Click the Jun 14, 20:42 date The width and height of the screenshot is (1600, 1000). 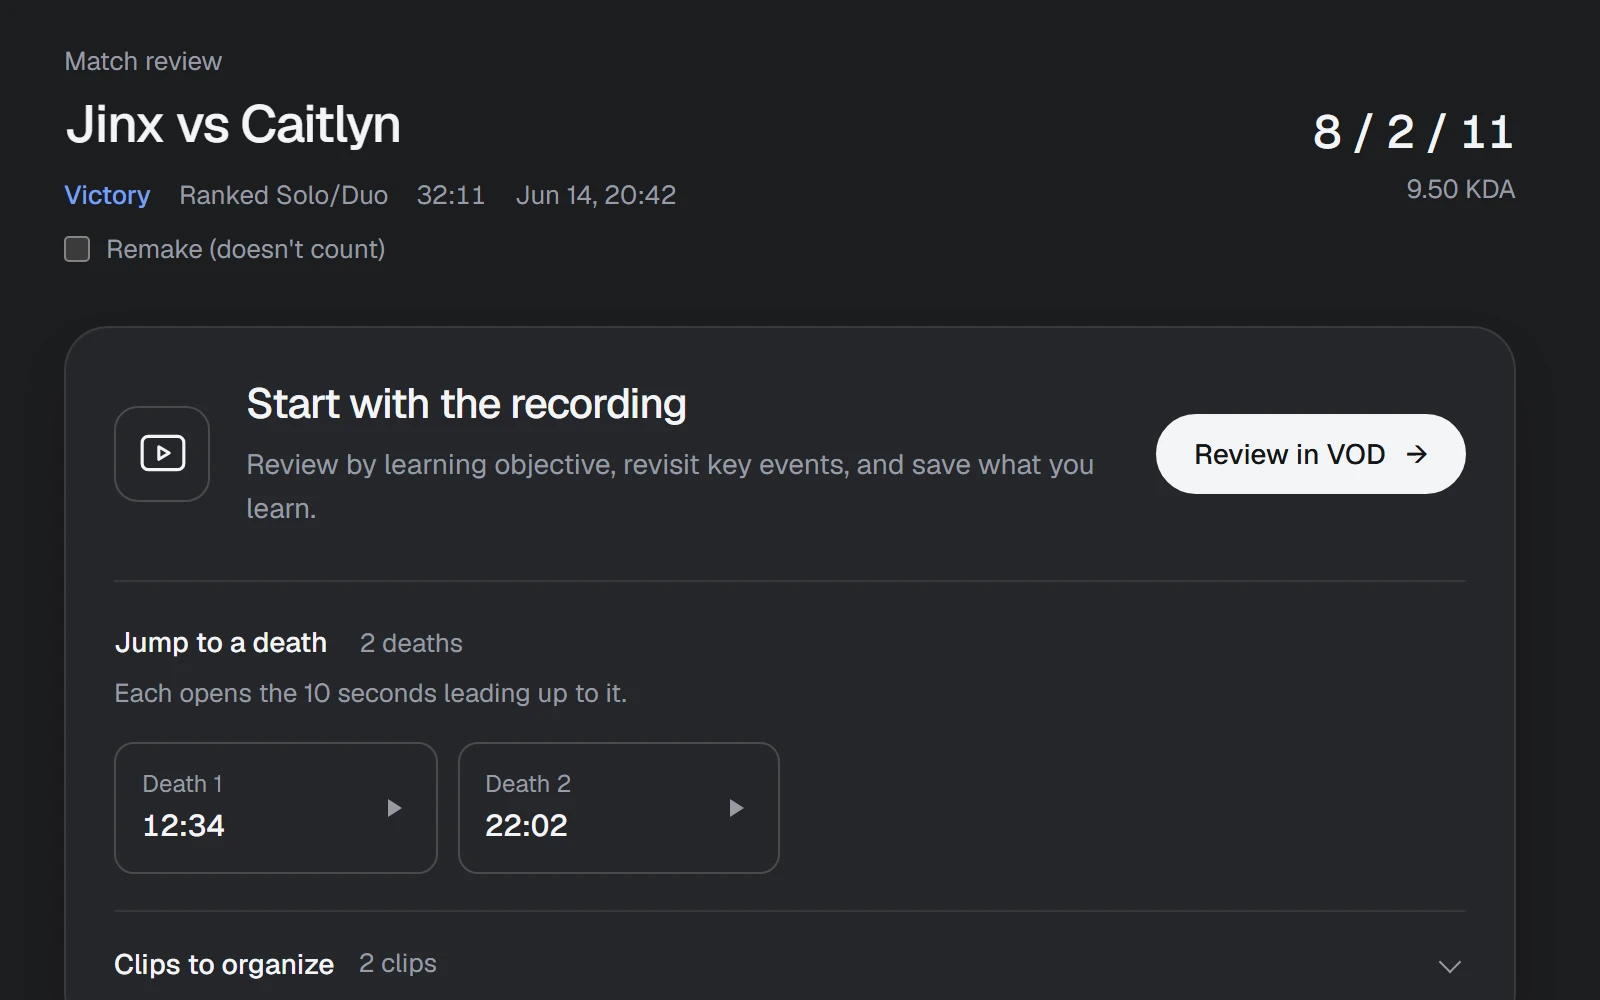[596, 195]
